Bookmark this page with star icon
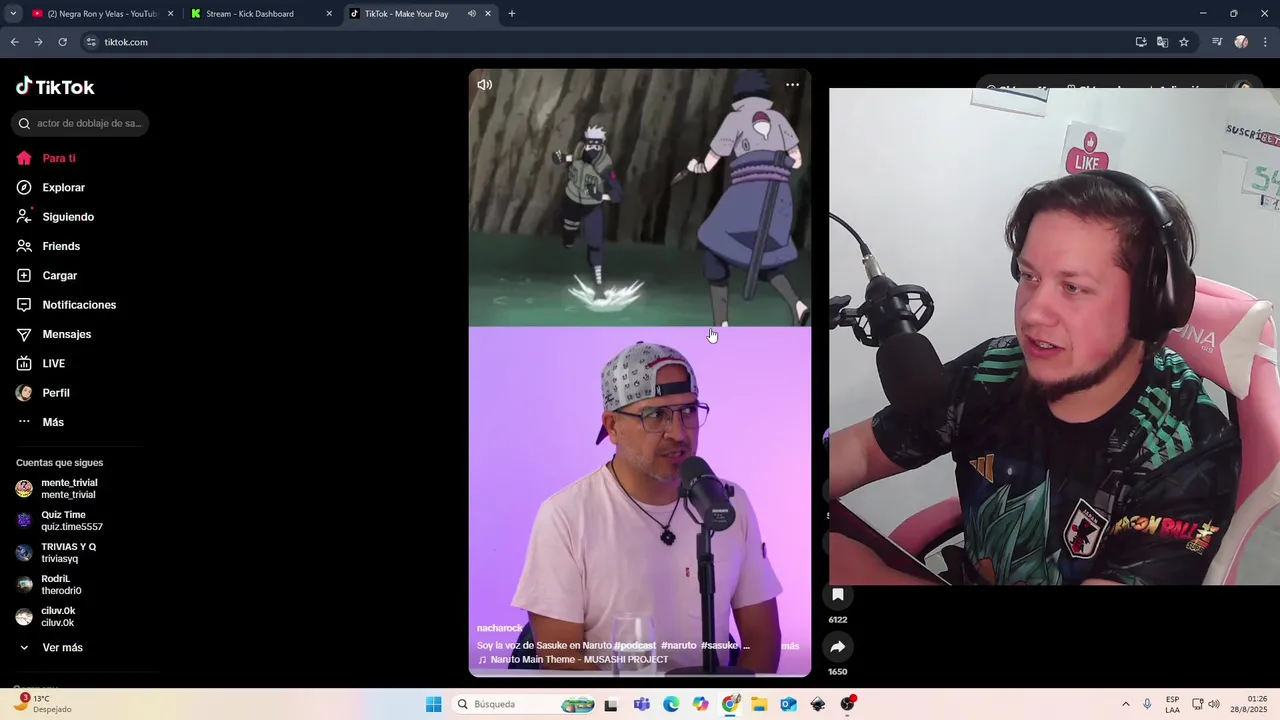Image resolution: width=1280 pixels, height=720 pixels. click(x=1184, y=42)
